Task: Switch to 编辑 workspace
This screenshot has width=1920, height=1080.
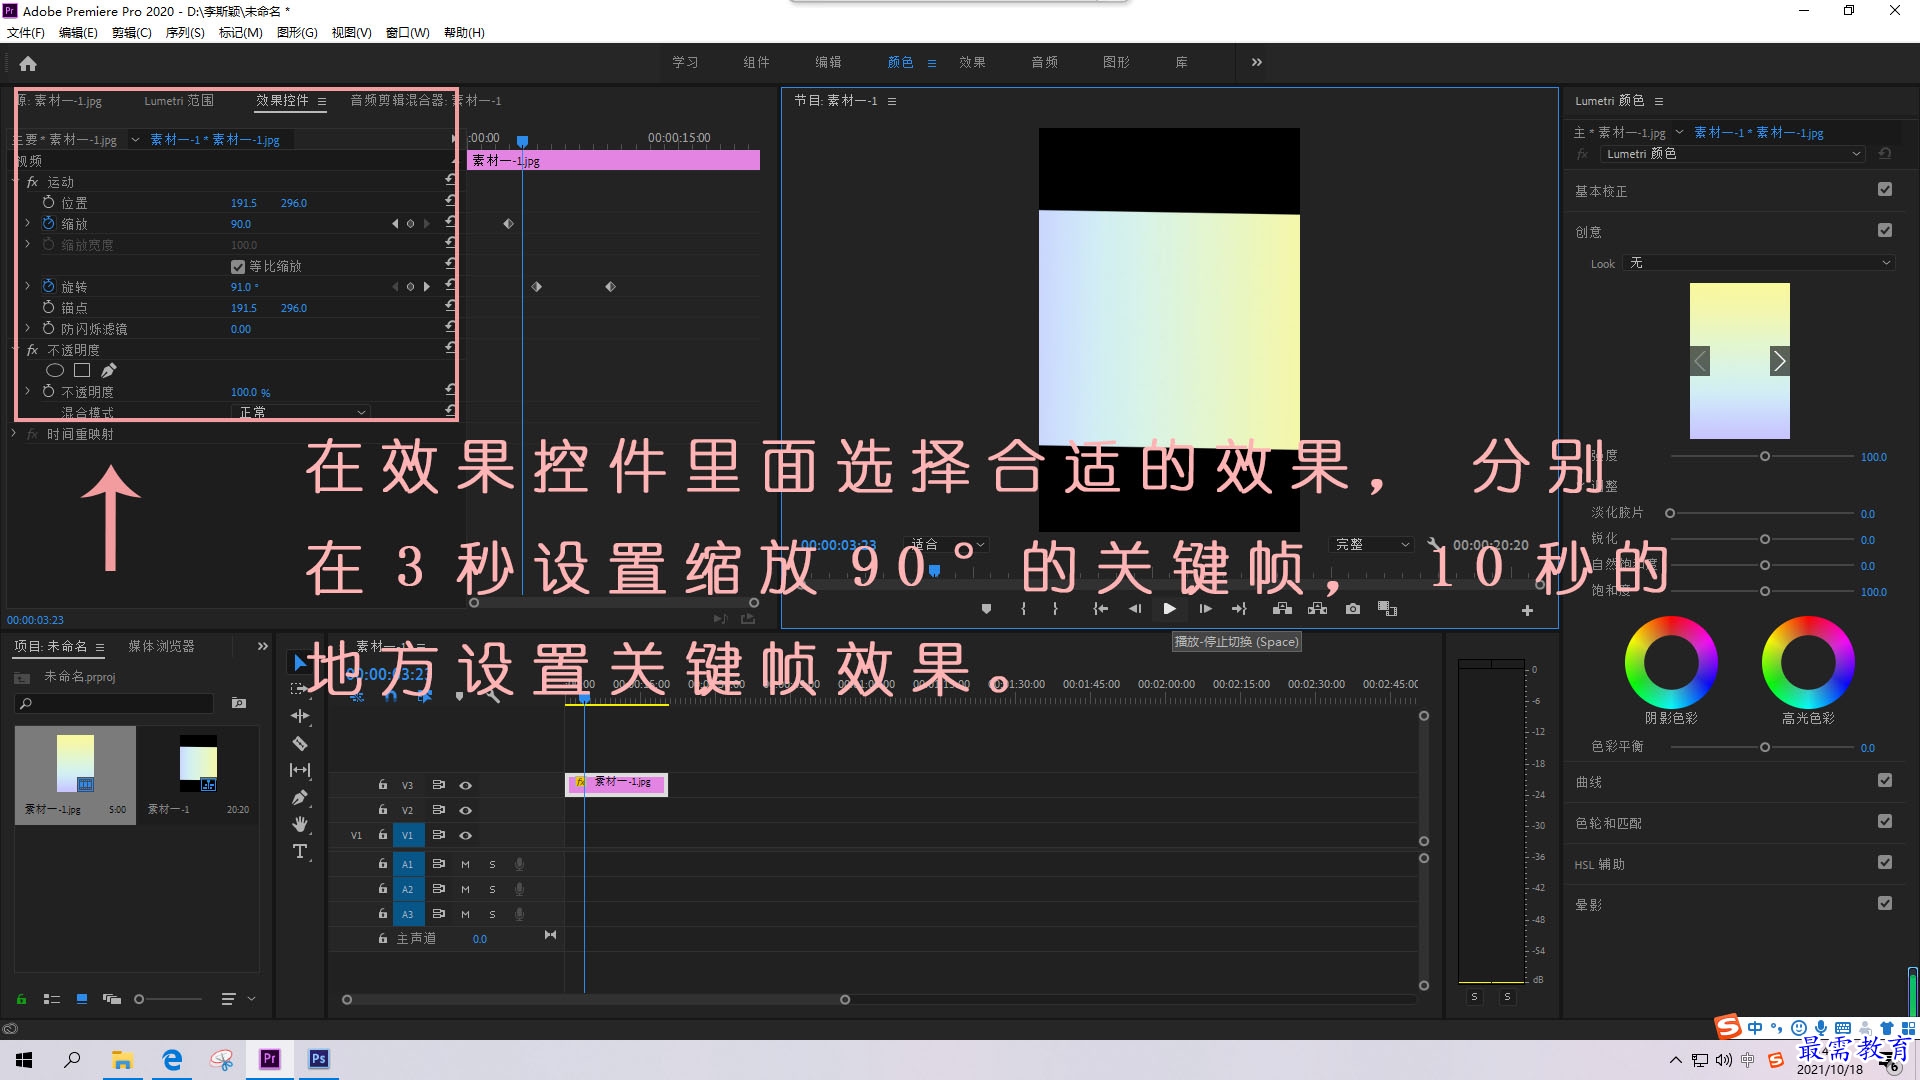Action: [828, 62]
